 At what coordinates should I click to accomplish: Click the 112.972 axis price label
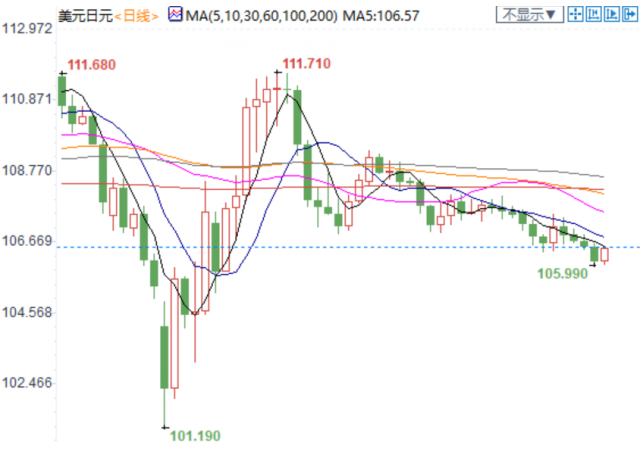tap(27, 29)
